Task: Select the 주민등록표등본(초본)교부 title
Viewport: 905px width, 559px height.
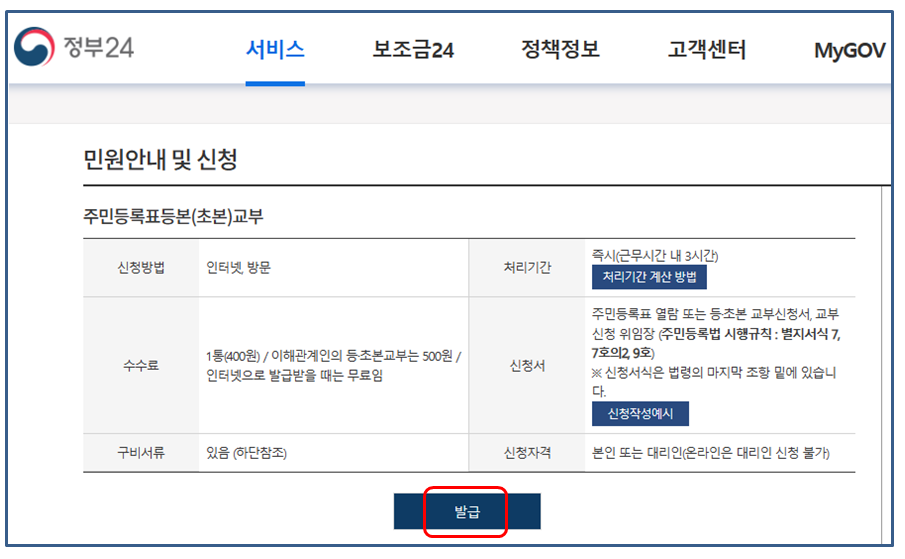Action: (x=173, y=216)
